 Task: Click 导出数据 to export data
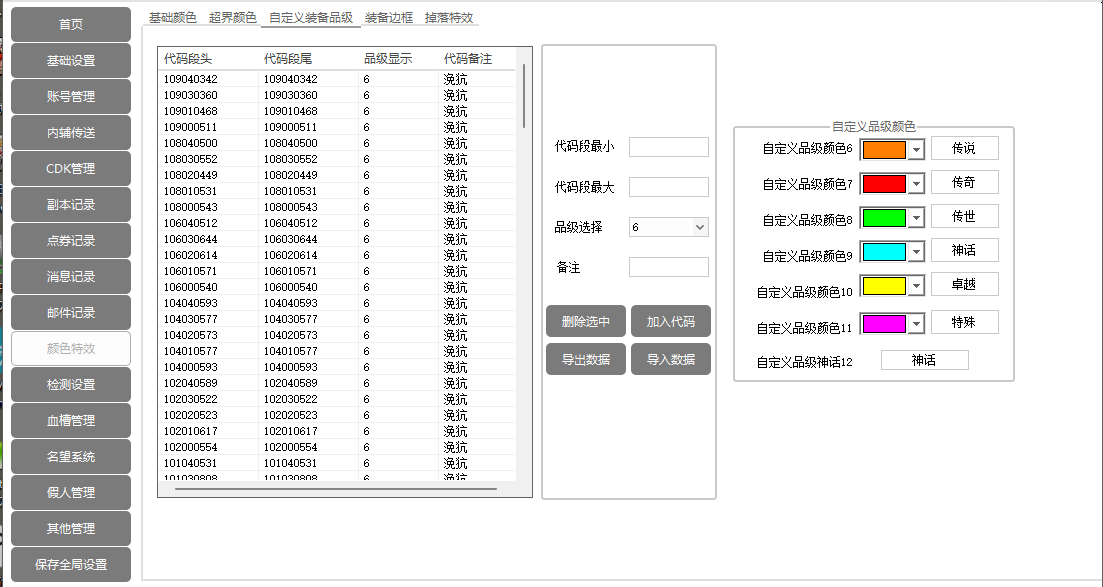click(586, 359)
